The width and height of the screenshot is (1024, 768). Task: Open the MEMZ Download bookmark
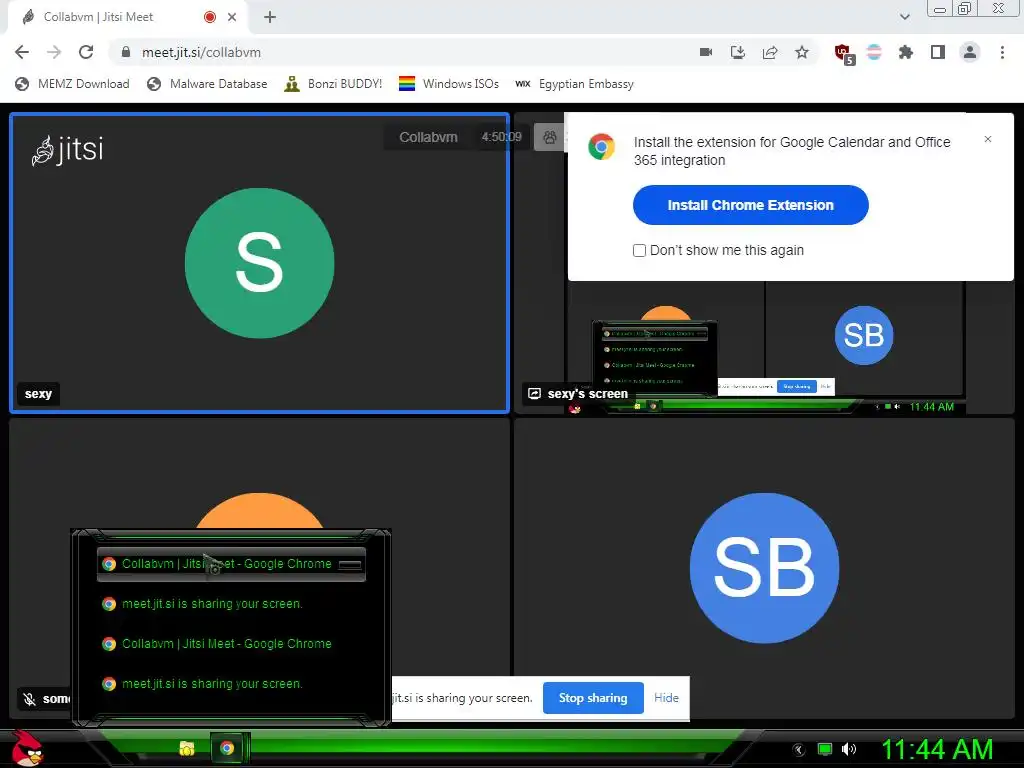pos(72,84)
